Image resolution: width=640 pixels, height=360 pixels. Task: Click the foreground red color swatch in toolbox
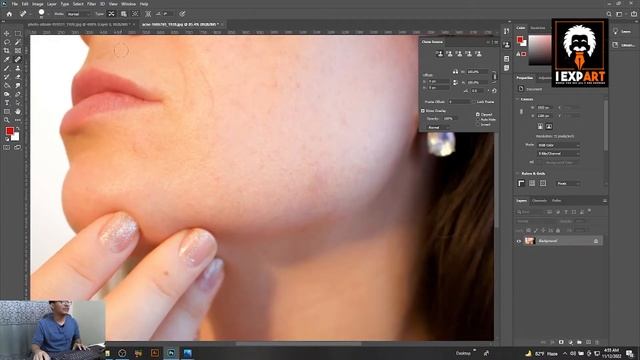9,131
